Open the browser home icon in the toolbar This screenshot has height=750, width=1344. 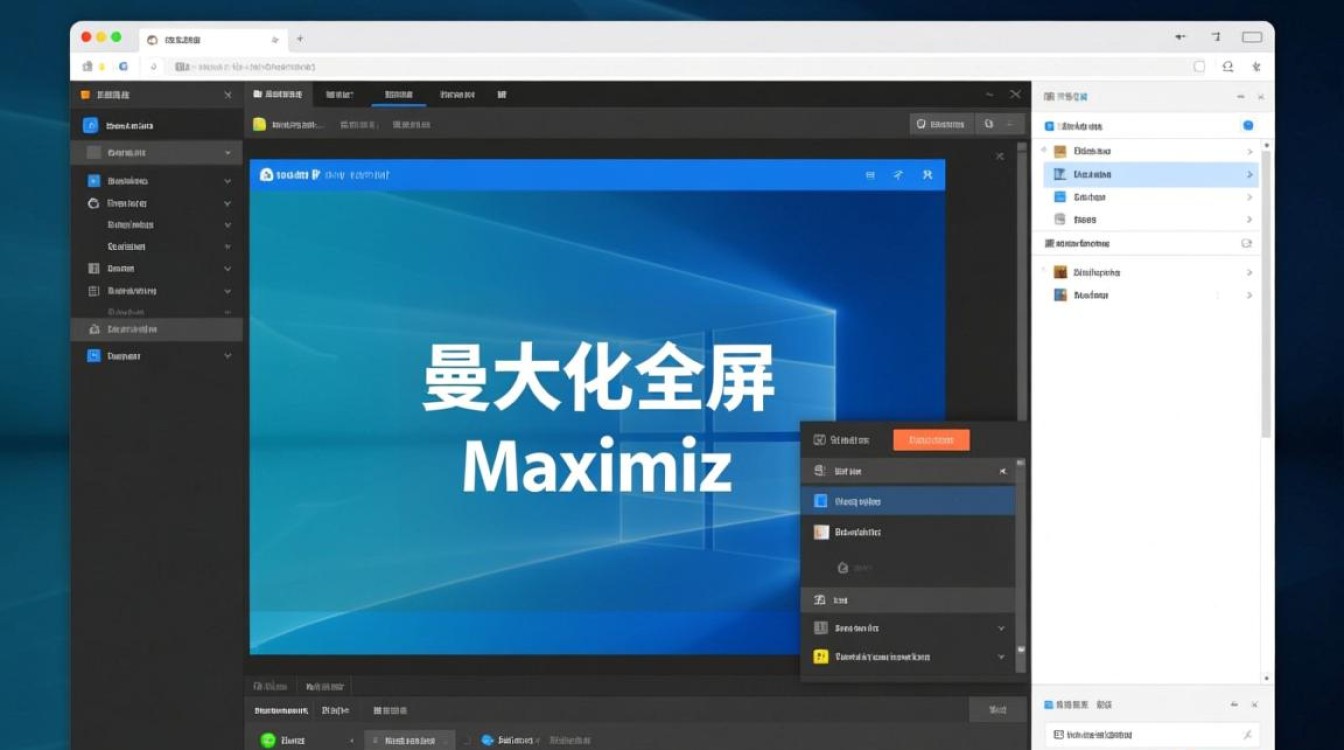point(86,66)
